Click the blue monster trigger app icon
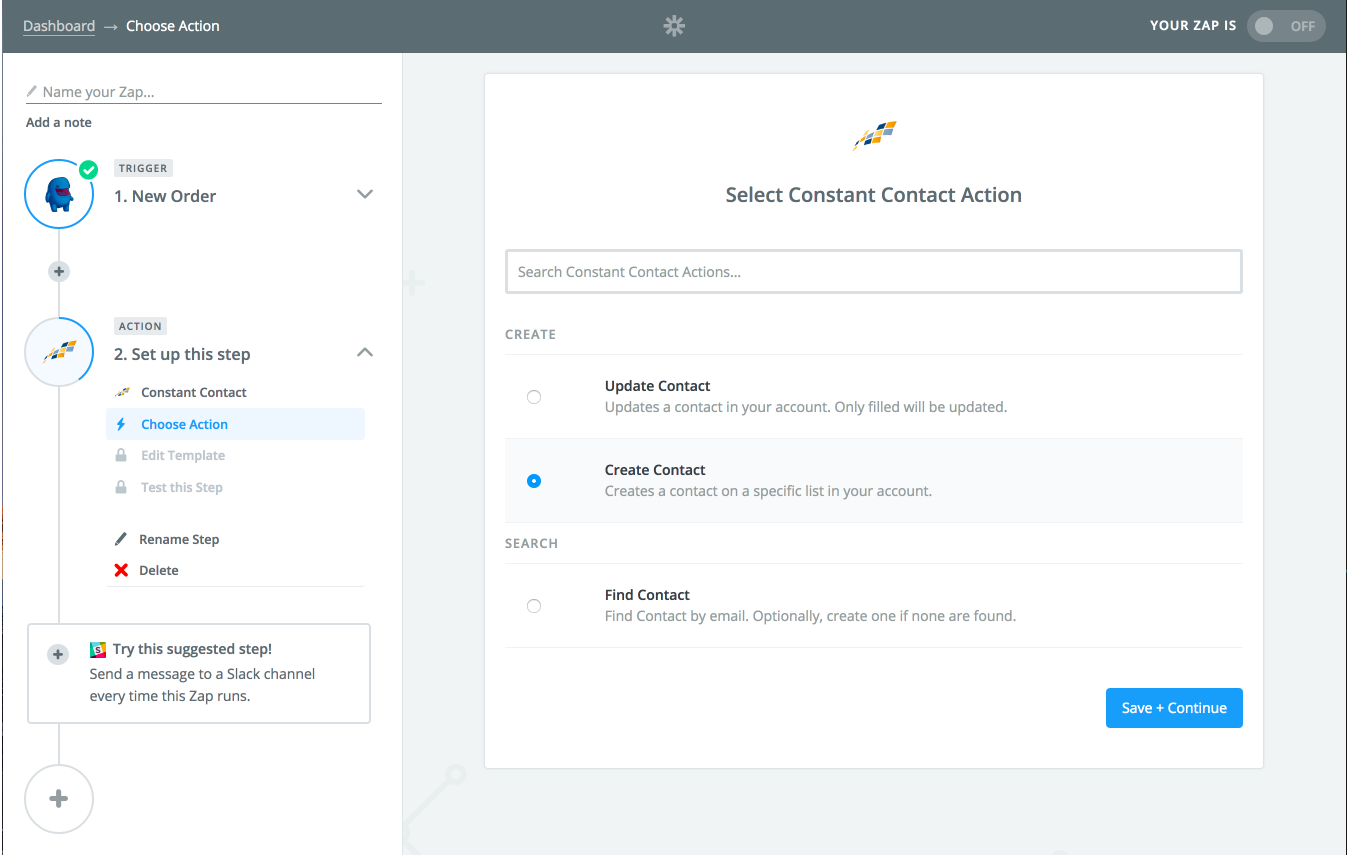Screen dimensions: 1347x855 (59, 194)
